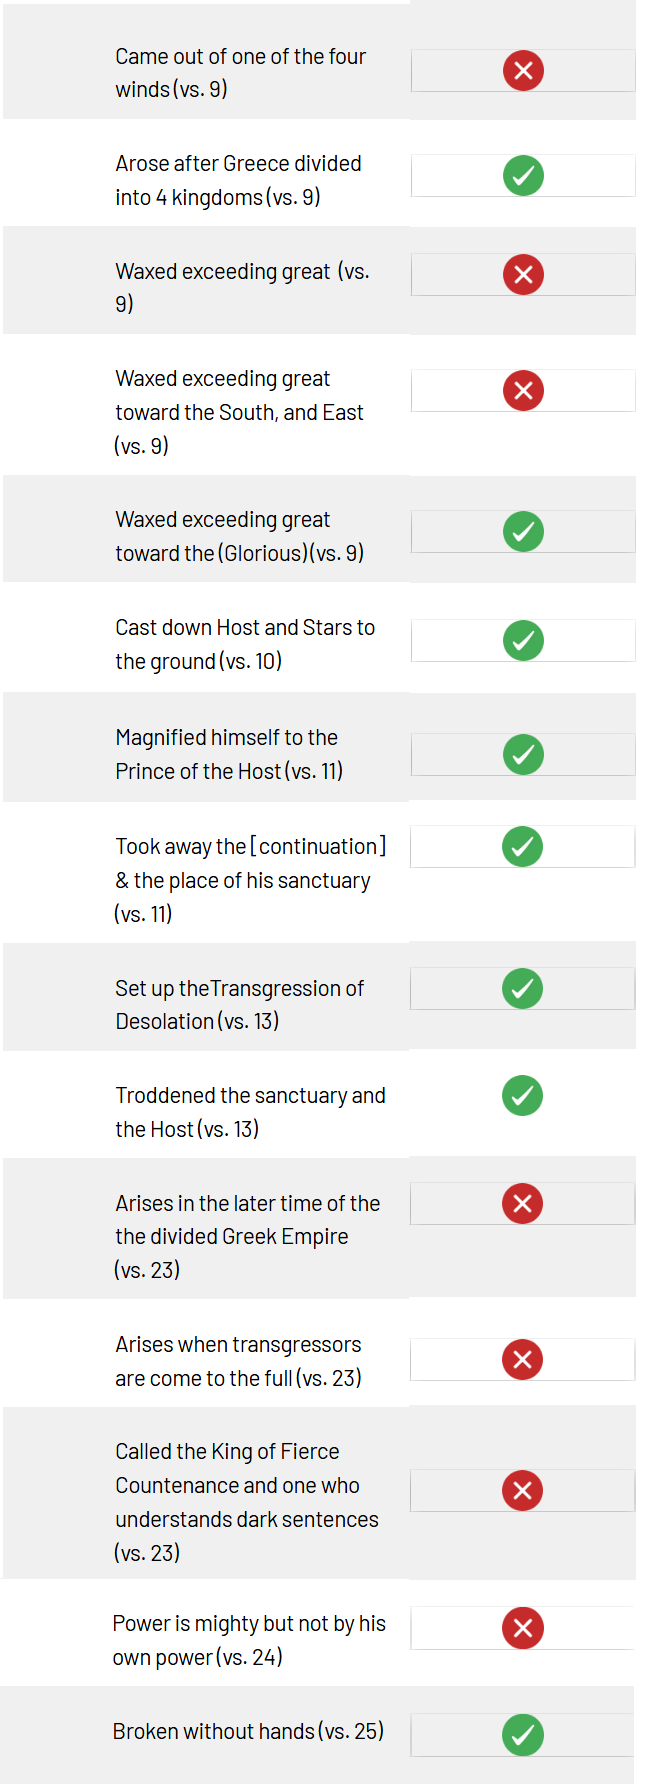Click green check for 'Transgression of Desolation'
The image size is (646, 1784).
522,989
